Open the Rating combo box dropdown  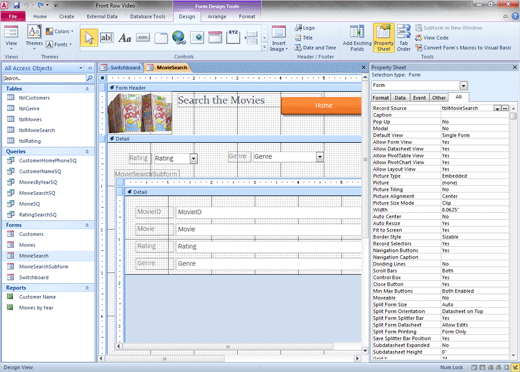194,158
